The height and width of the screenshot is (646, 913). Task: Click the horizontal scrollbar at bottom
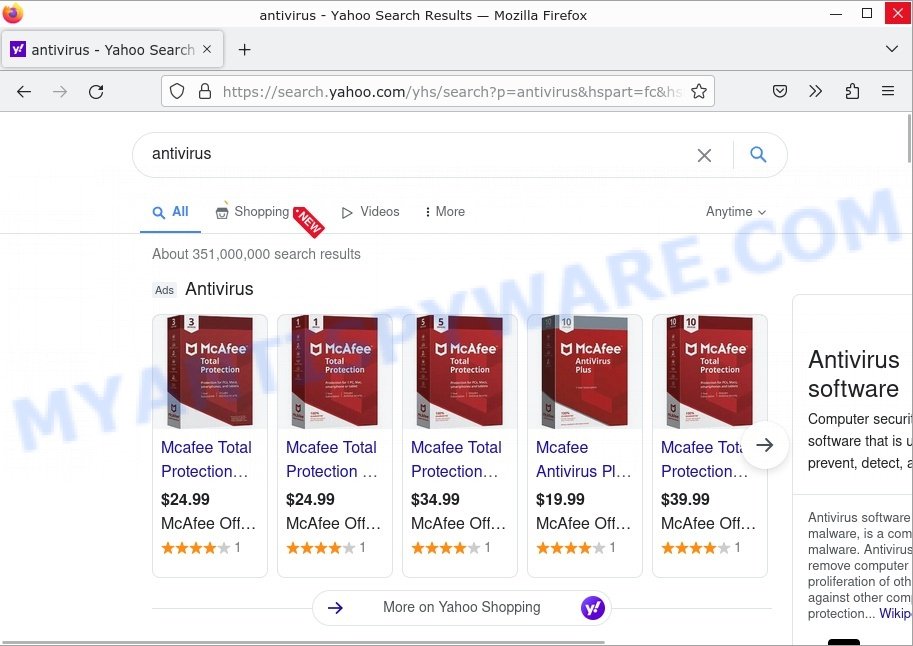[303, 643]
